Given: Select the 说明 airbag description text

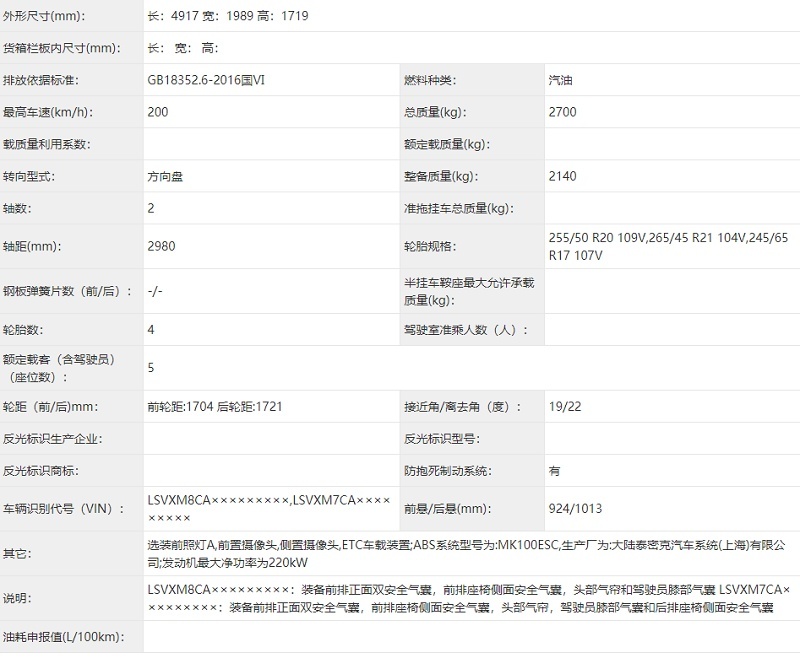Looking at the screenshot, I should 469,599.
